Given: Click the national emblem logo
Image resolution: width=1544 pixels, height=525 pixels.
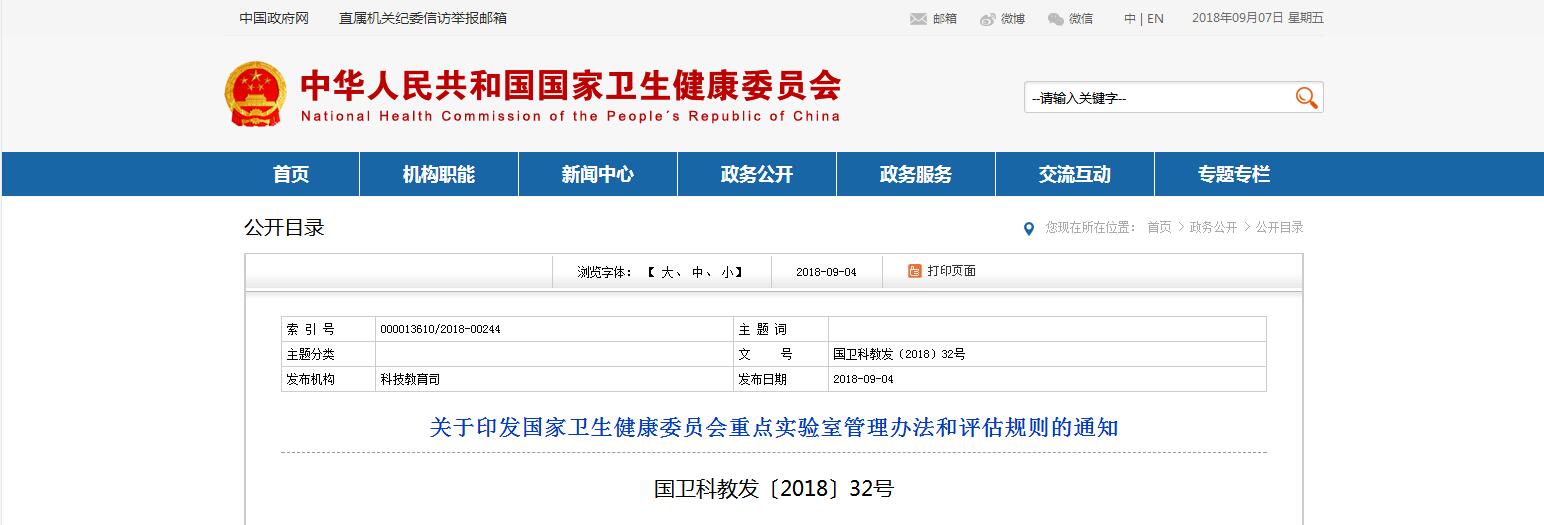Looking at the screenshot, I should tap(255, 94).
